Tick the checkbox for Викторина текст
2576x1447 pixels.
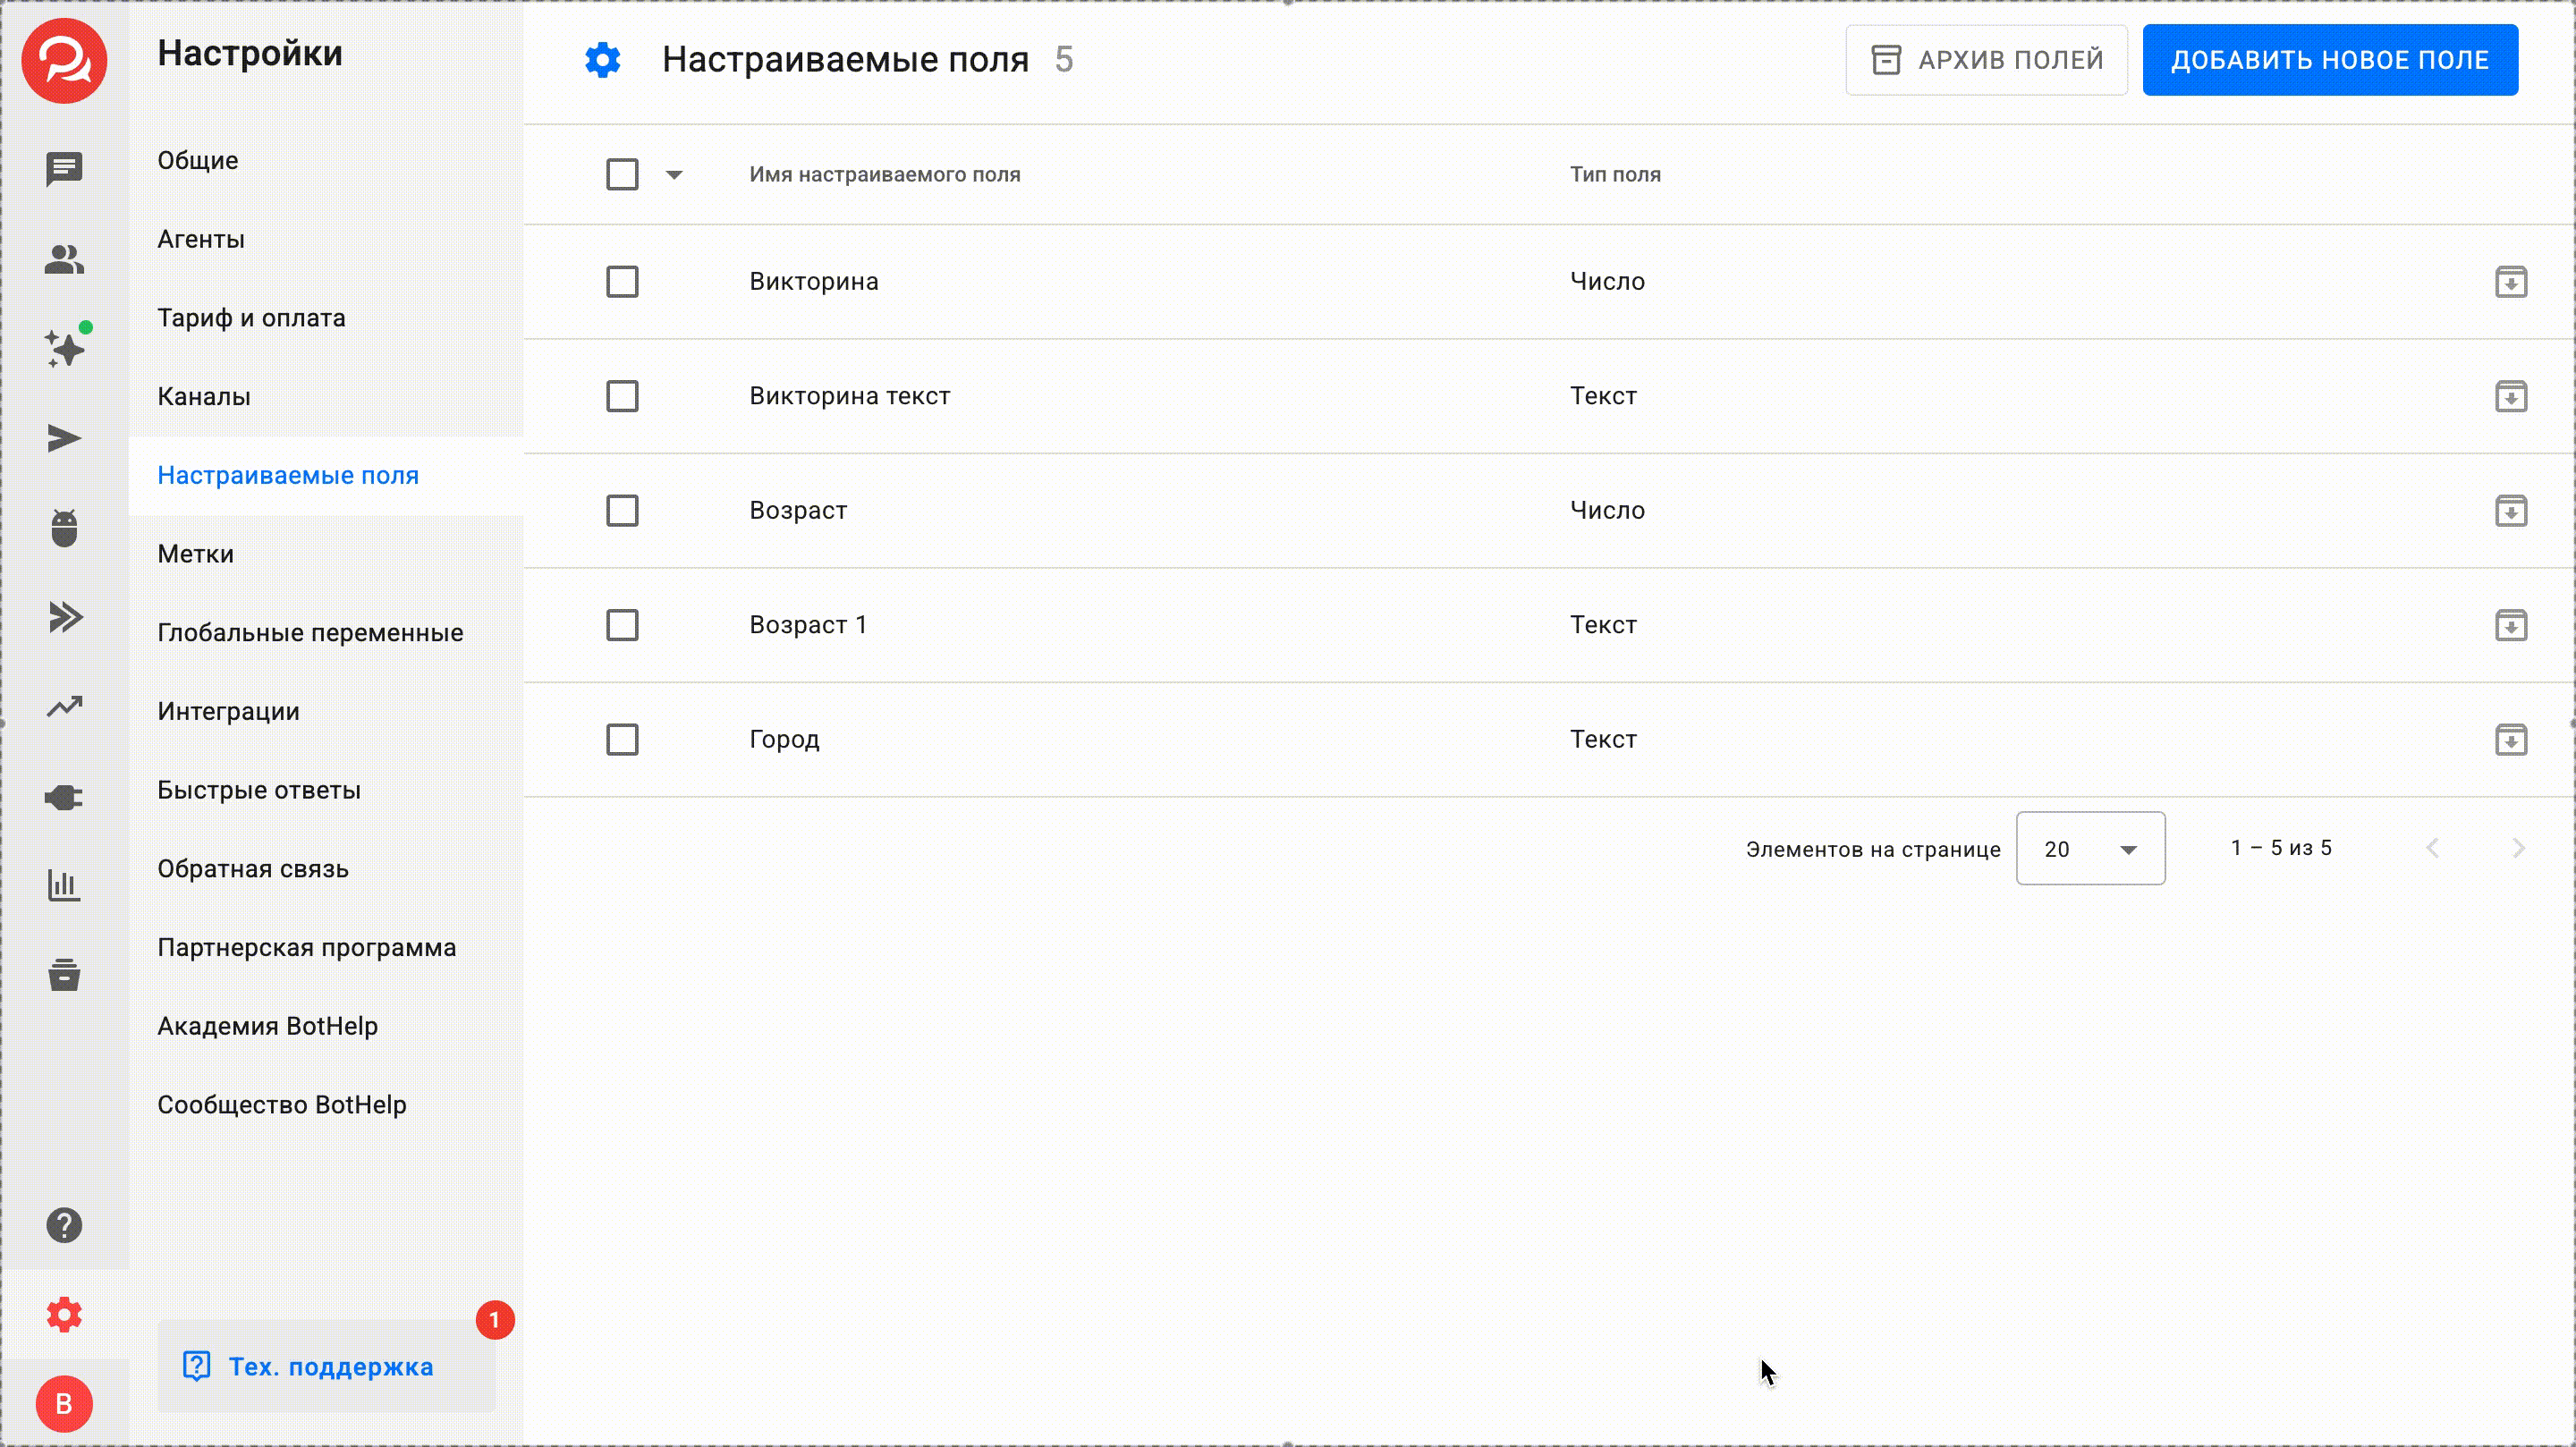pos(622,396)
